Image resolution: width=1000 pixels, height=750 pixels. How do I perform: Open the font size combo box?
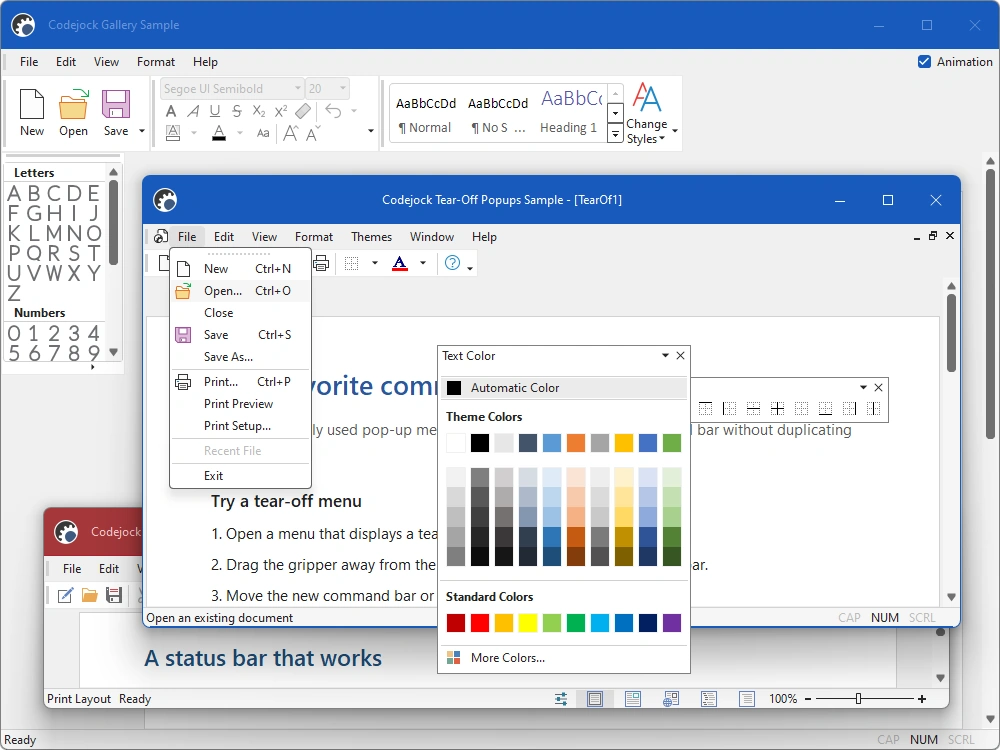click(x=327, y=89)
